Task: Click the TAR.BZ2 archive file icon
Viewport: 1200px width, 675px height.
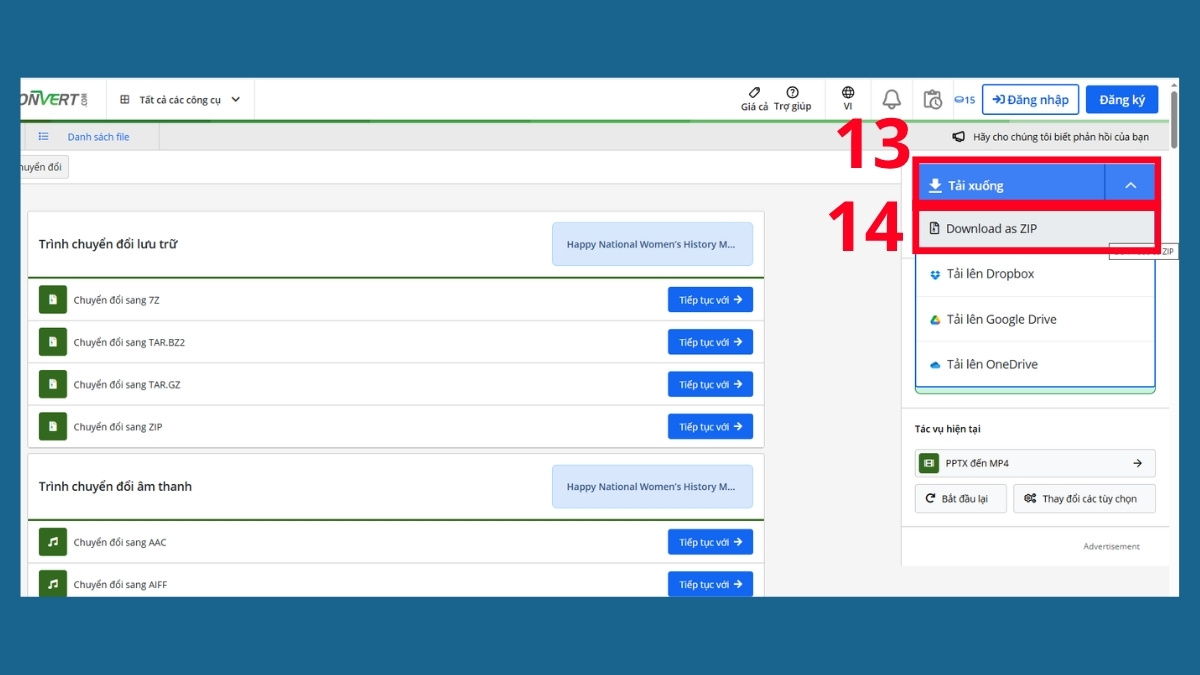Action: [53, 342]
